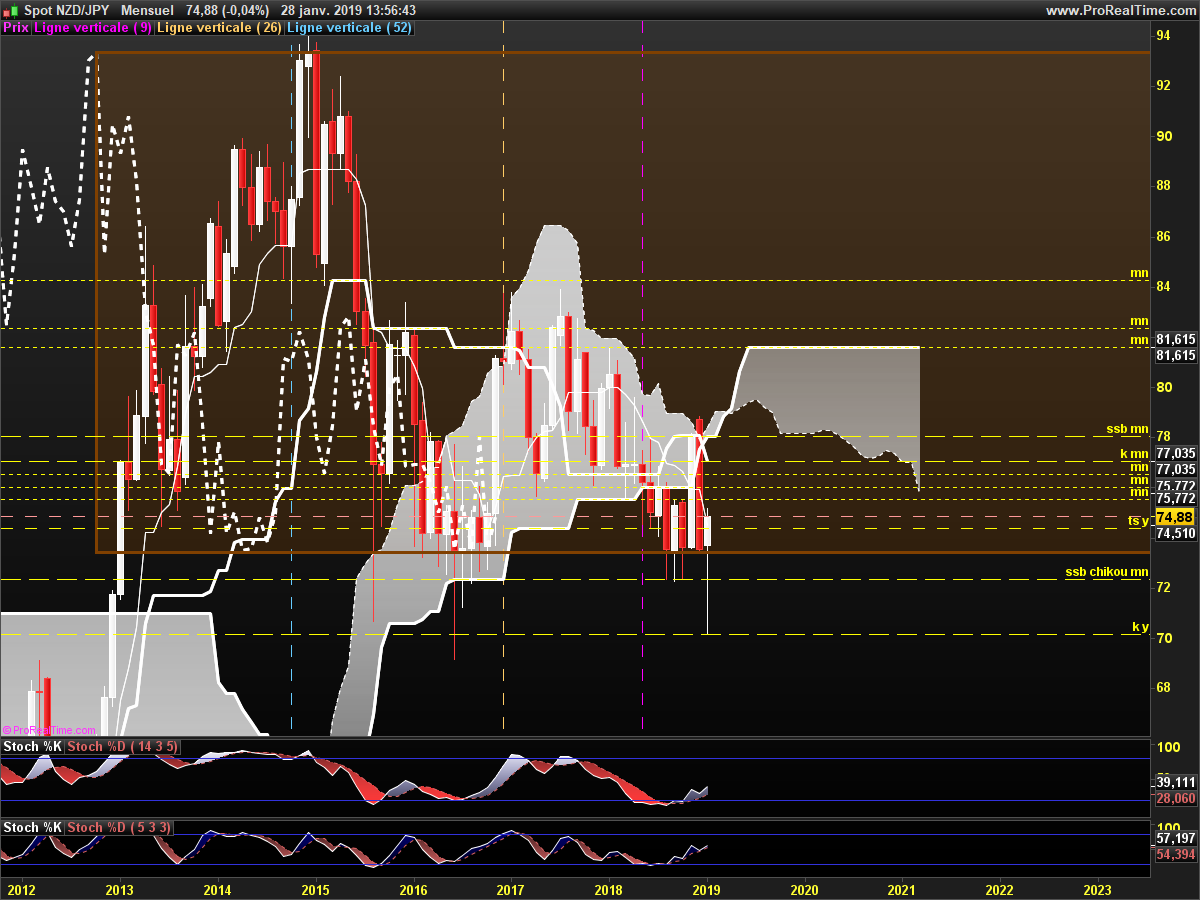Click the candlestick icon beside Spot NZD/JPY

10,10
